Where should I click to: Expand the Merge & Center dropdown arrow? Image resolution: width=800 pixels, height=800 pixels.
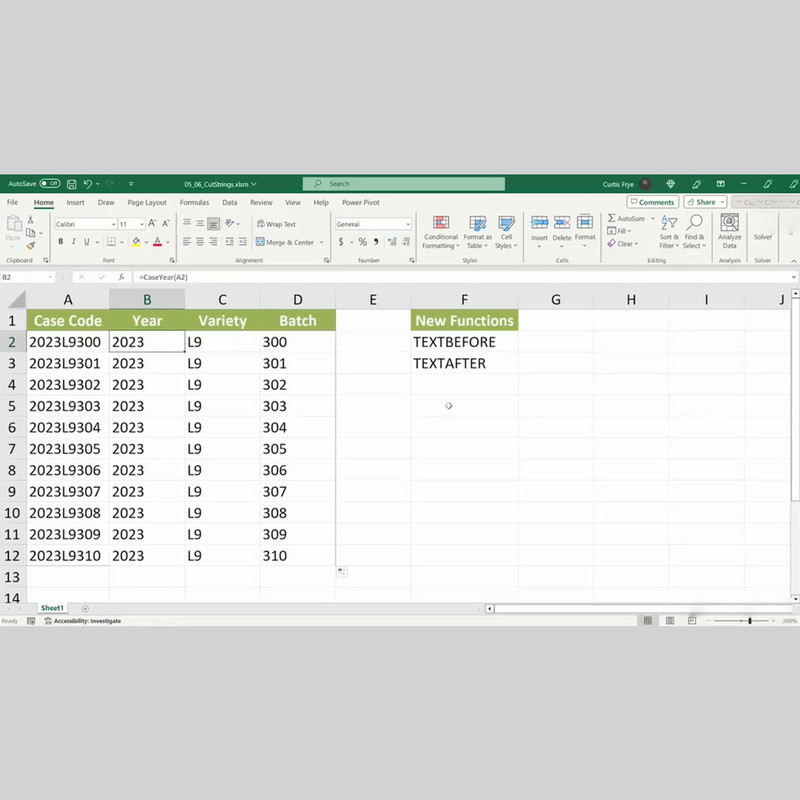coord(321,242)
